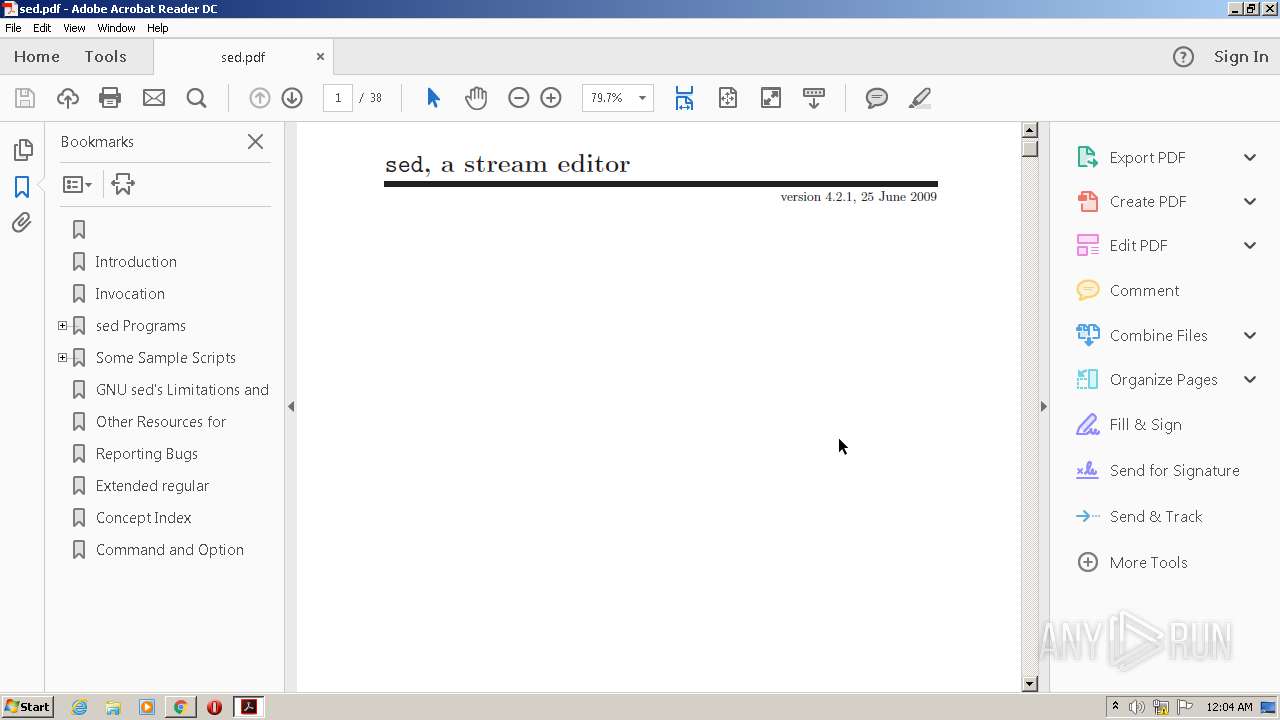The height and width of the screenshot is (720, 1280).
Task: Click the volume speaker tray icon
Action: tap(1137, 707)
